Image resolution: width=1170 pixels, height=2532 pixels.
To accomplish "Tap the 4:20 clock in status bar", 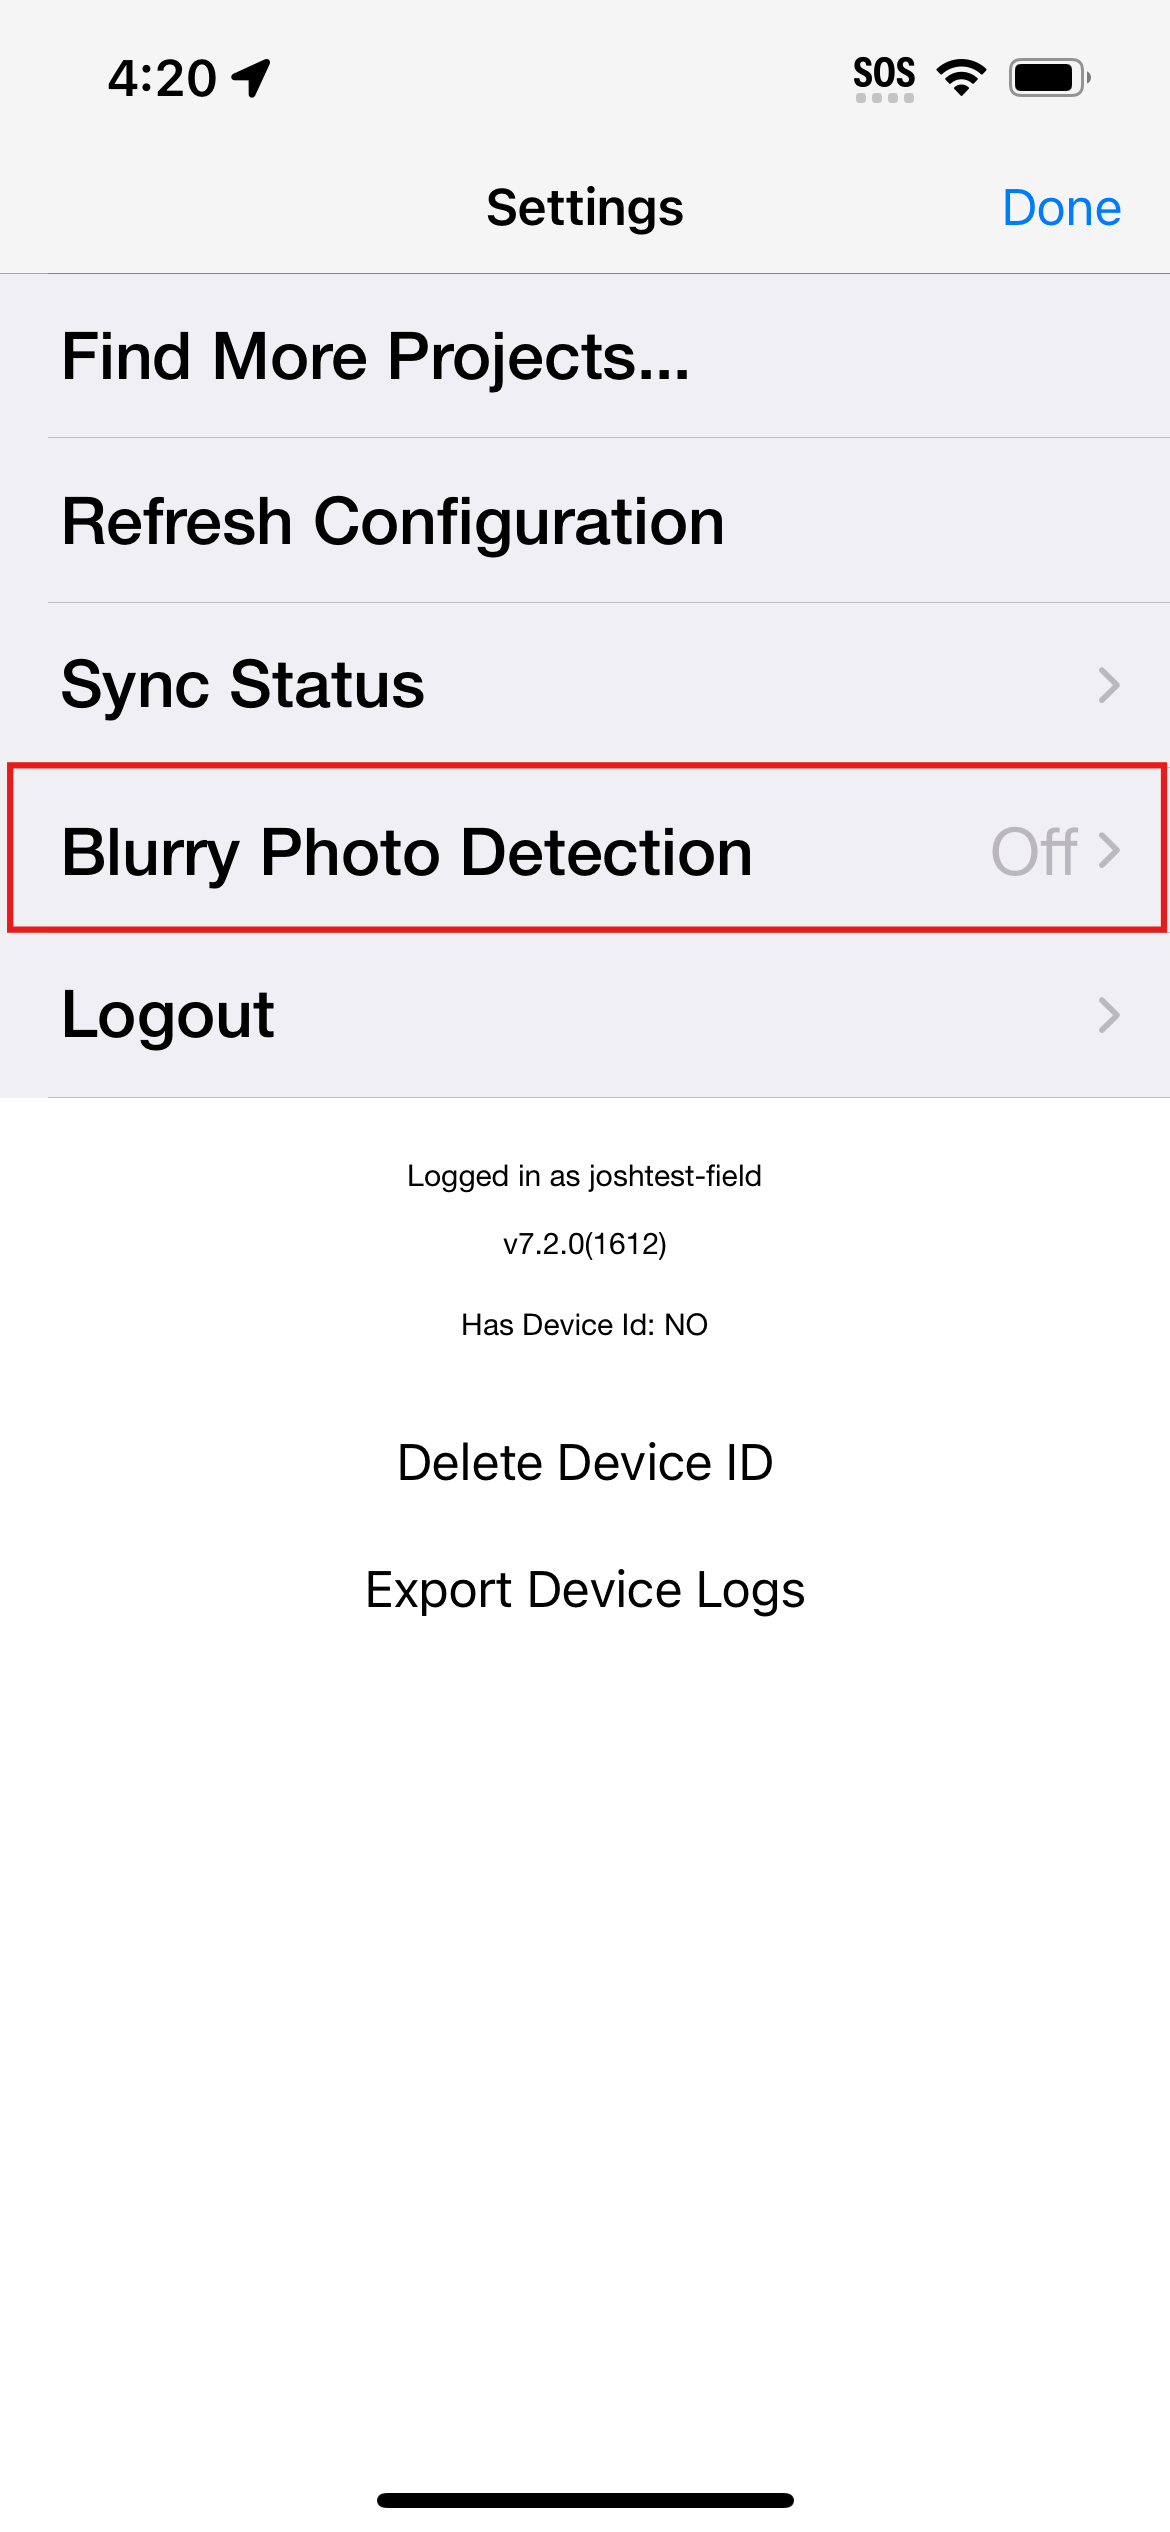I will [x=162, y=78].
